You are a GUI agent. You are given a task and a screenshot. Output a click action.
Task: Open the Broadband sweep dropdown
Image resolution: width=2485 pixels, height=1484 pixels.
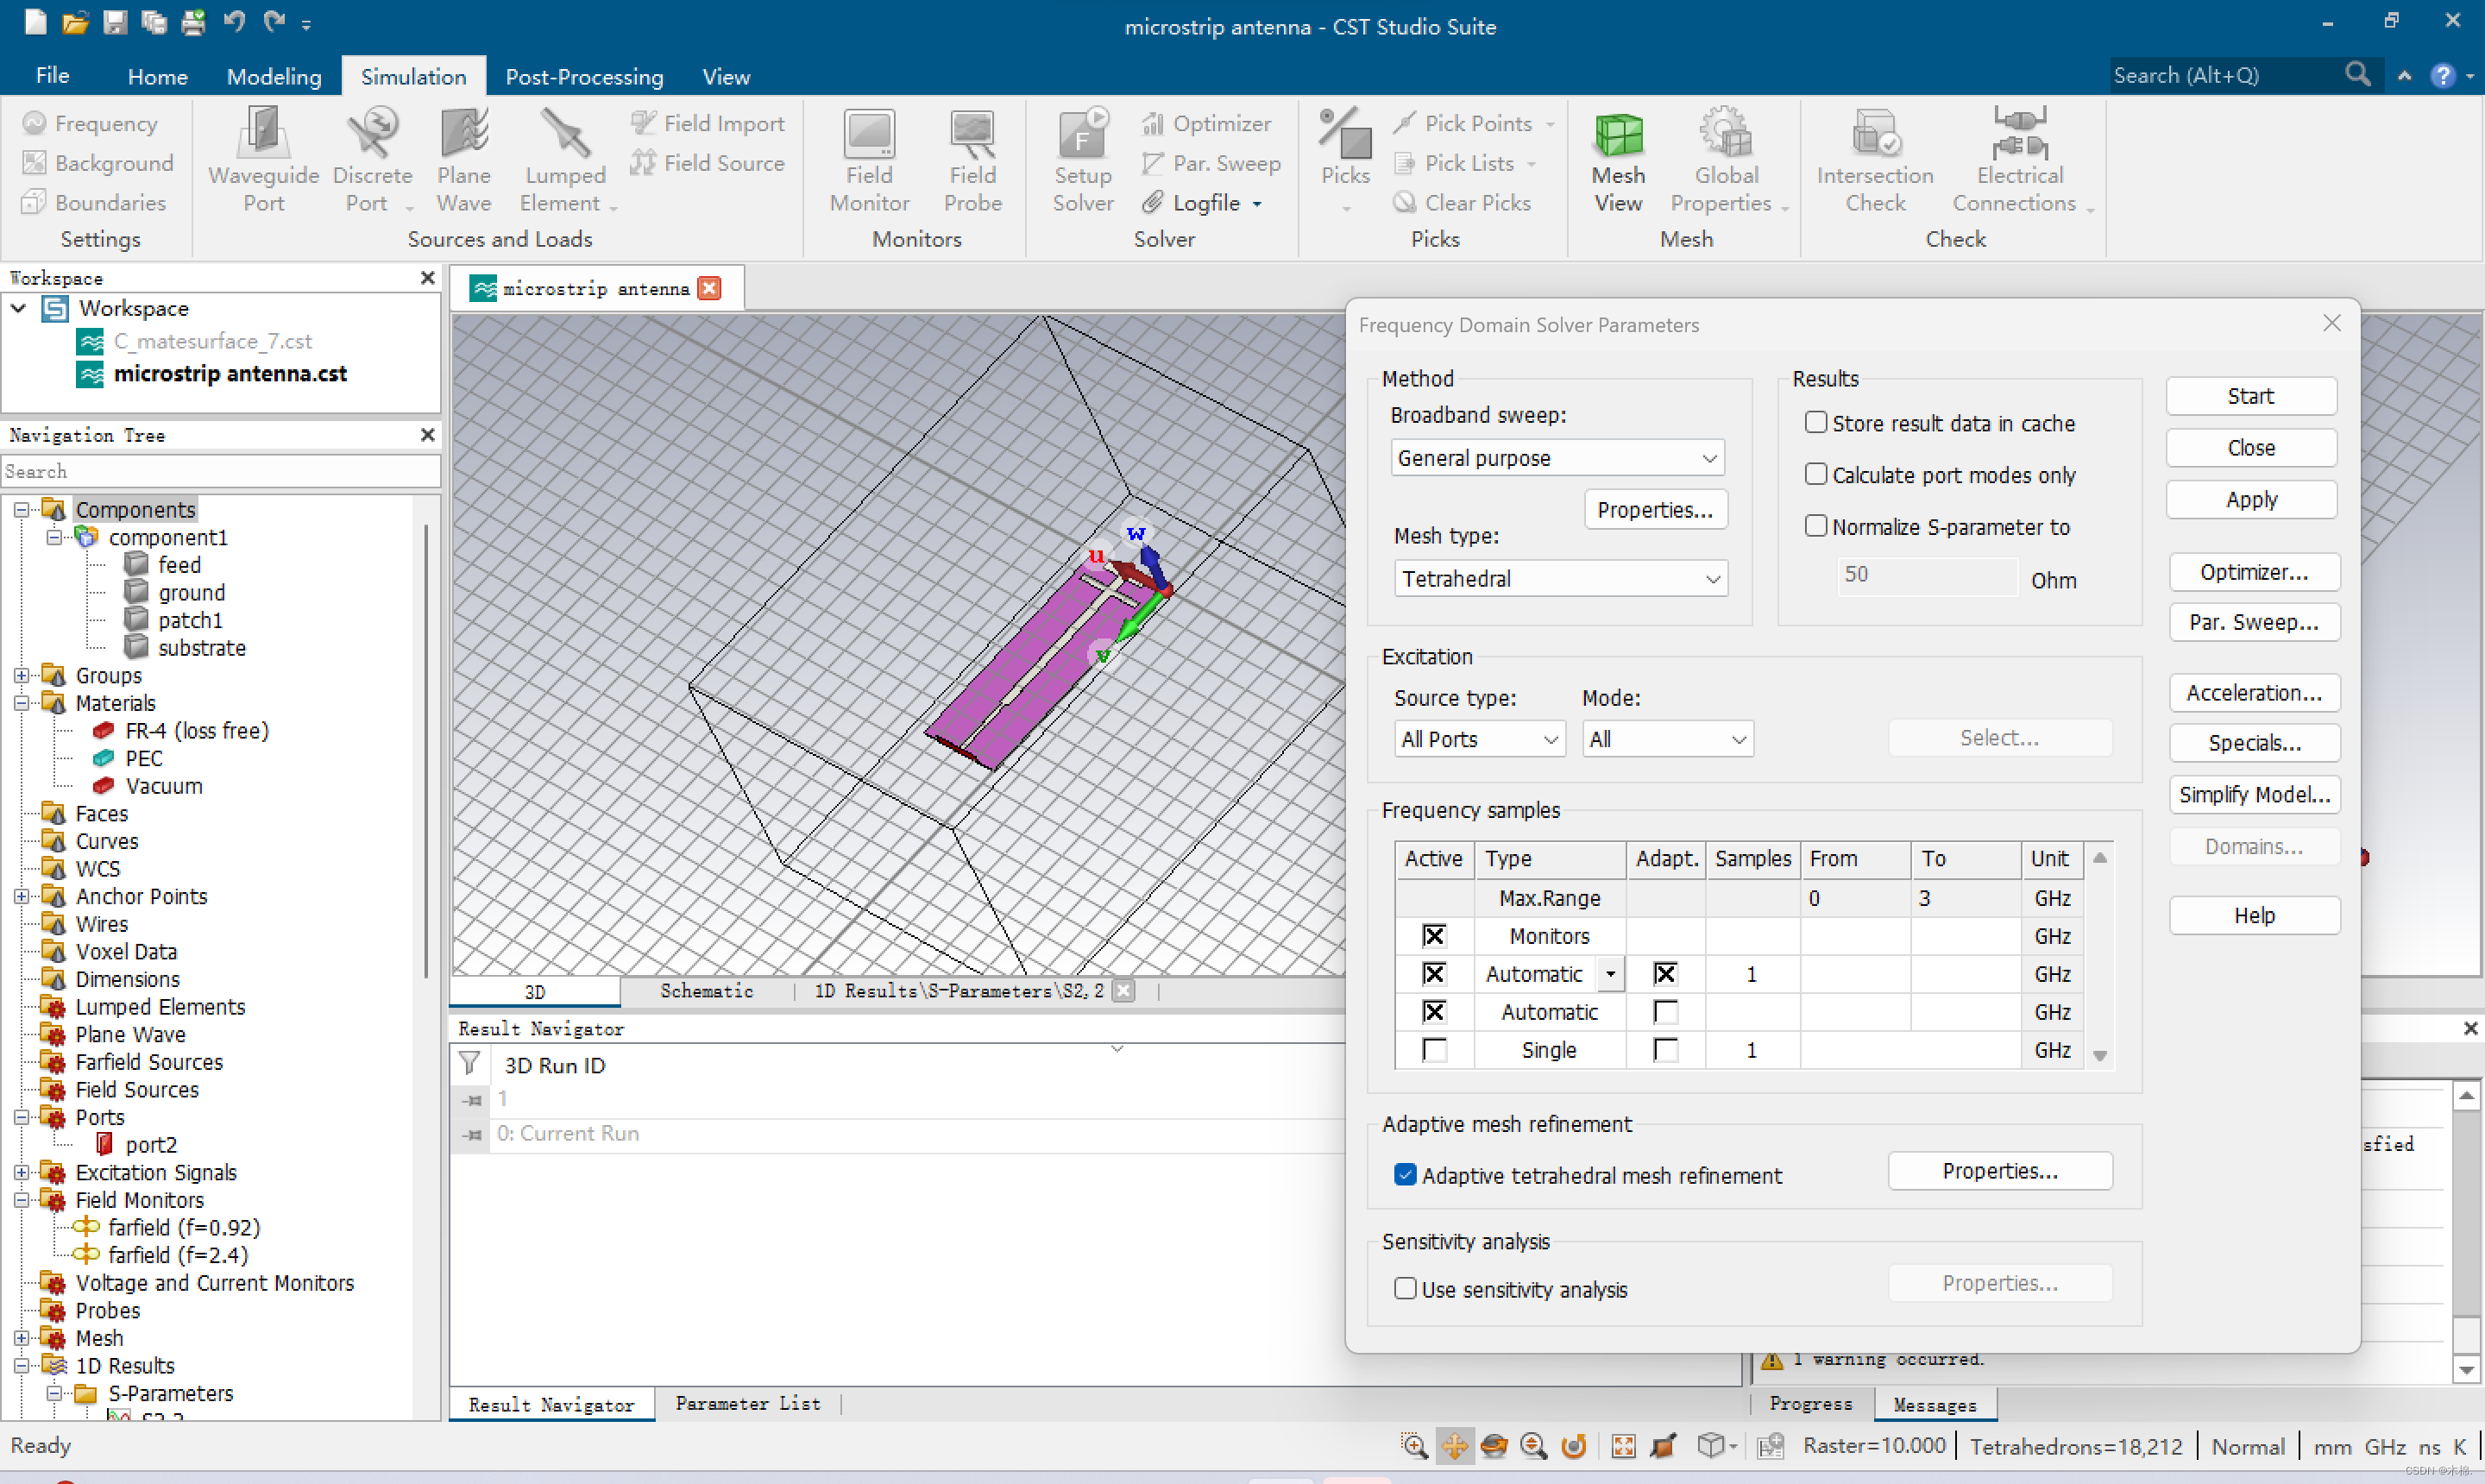(1556, 458)
